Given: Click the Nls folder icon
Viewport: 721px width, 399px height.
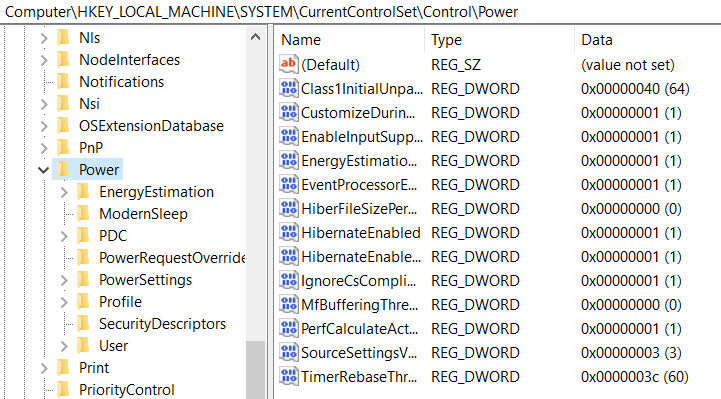Looking at the screenshot, I should 63,38.
